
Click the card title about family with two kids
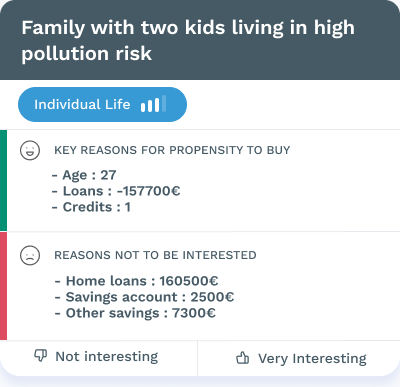coord(188,40)
